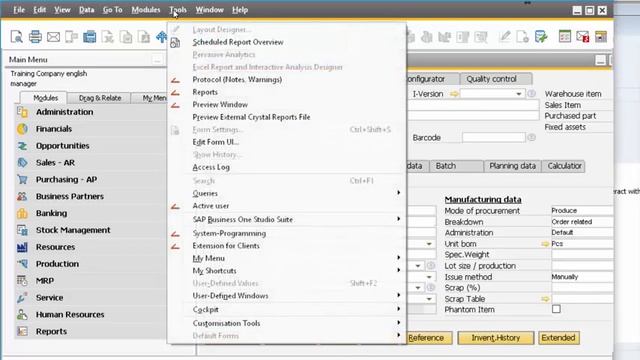Click the Lot size / production field
Image resolution: width=640 pixels, height=360 pixels.
tap(582, 266)
